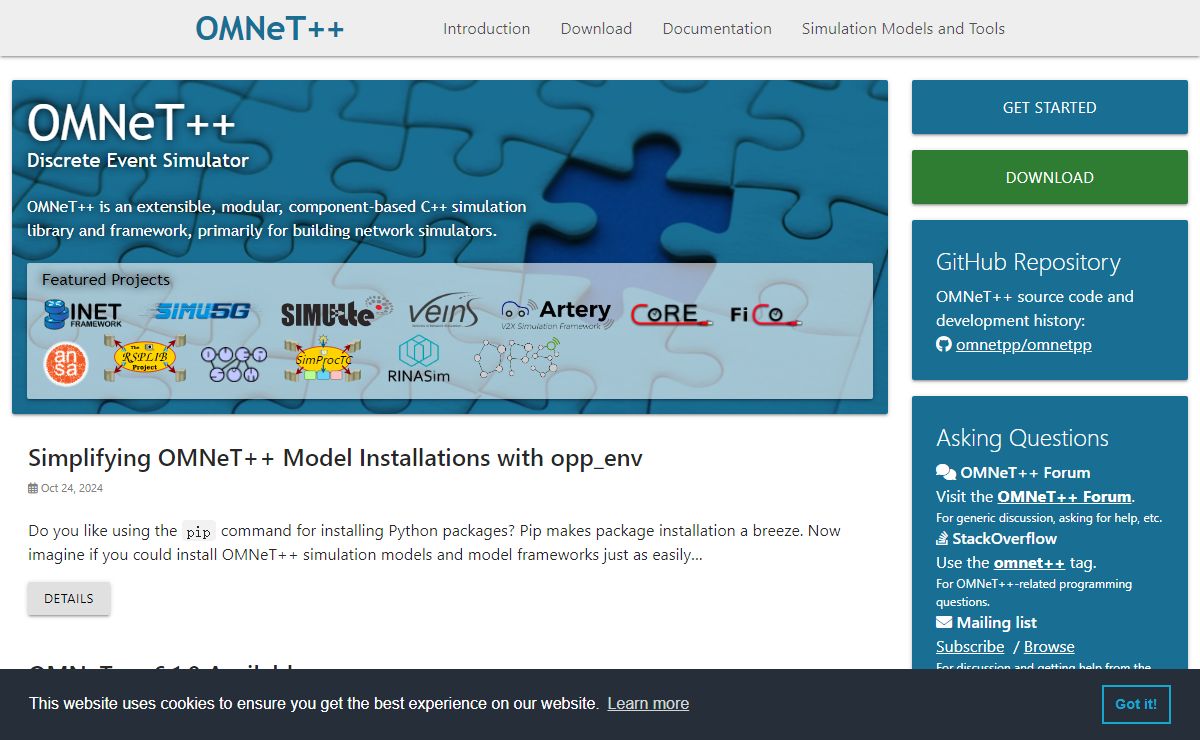Click the Discrete Event Simulator subtitle
Viewport: 1200px width, 740px height.
[138, 160]
